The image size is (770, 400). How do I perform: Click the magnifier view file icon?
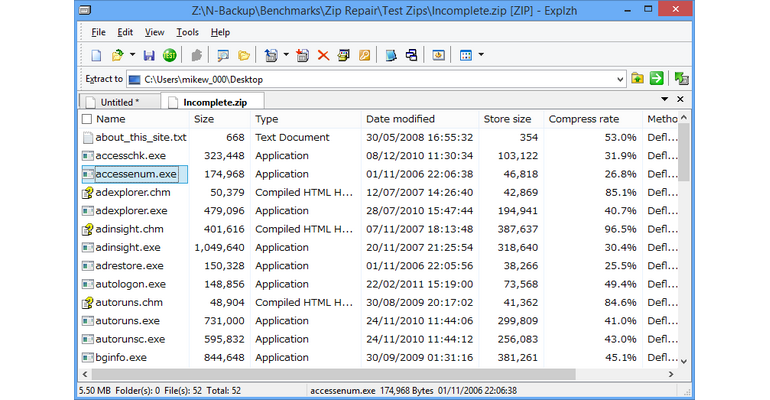pos(223,55)
